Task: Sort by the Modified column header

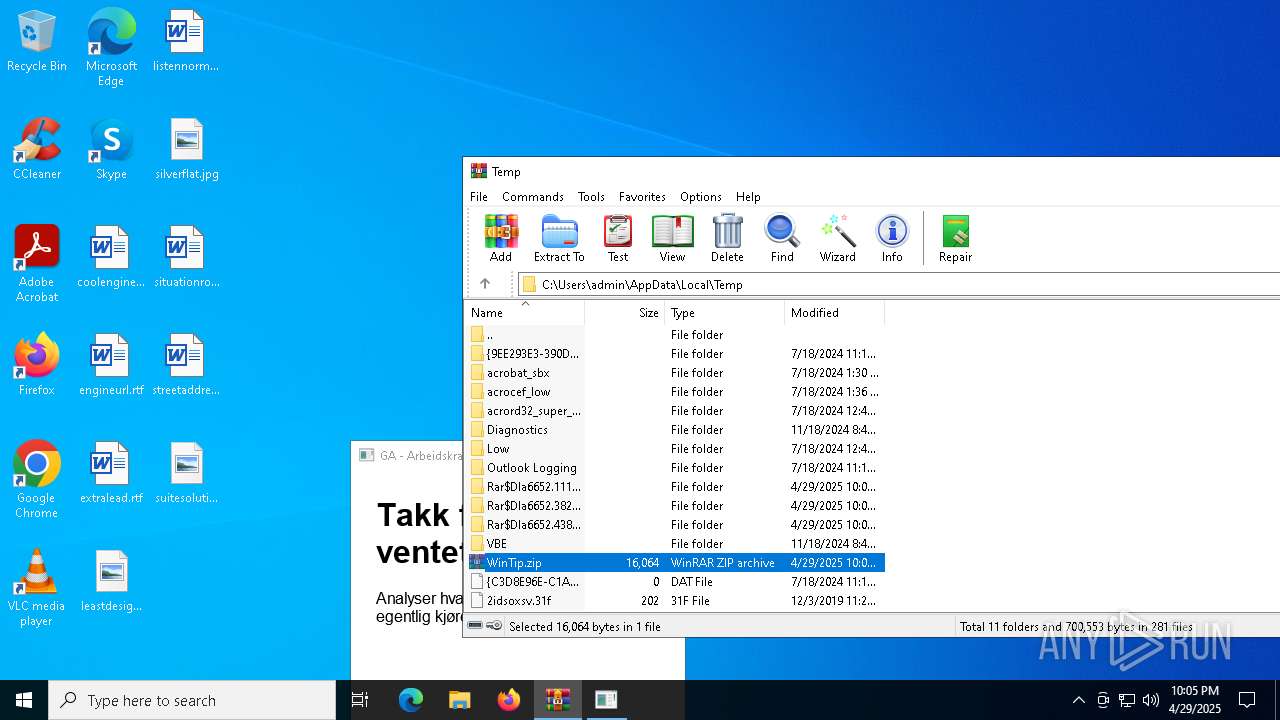Action: [x=835, y=313]
